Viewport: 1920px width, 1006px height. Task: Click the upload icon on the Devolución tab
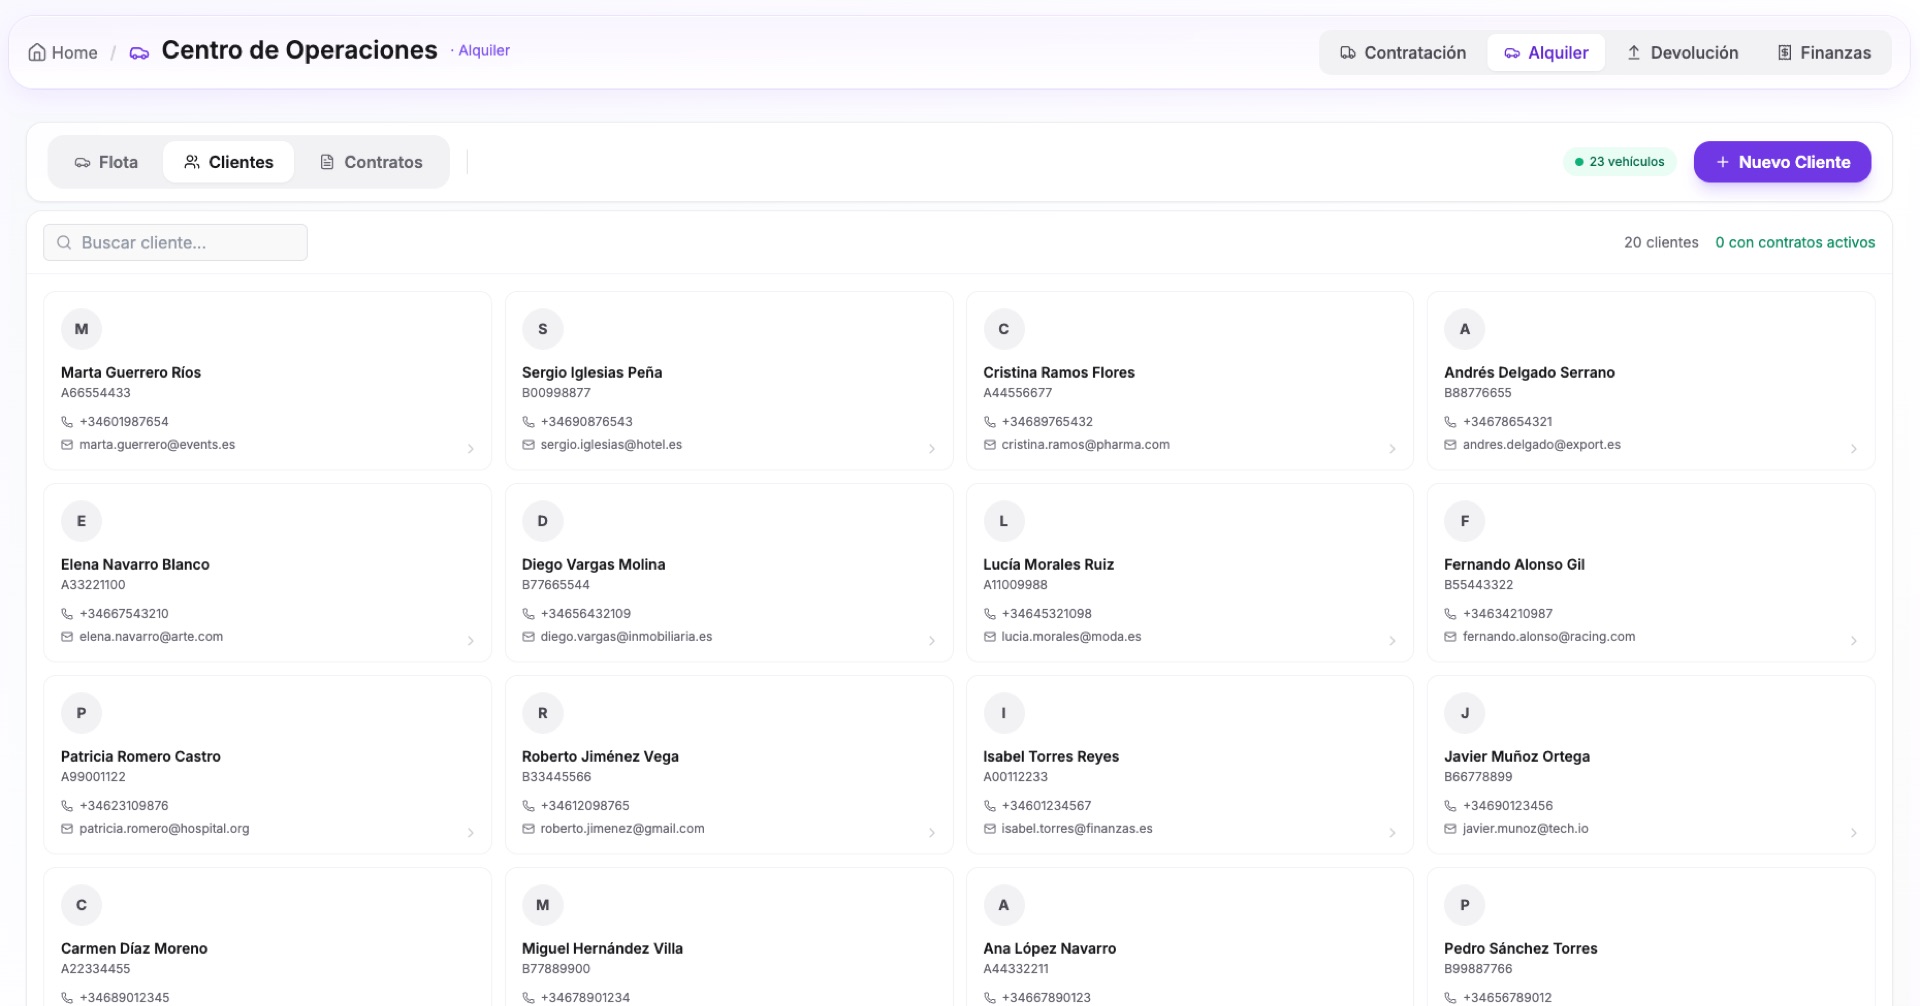(1634, 52)
